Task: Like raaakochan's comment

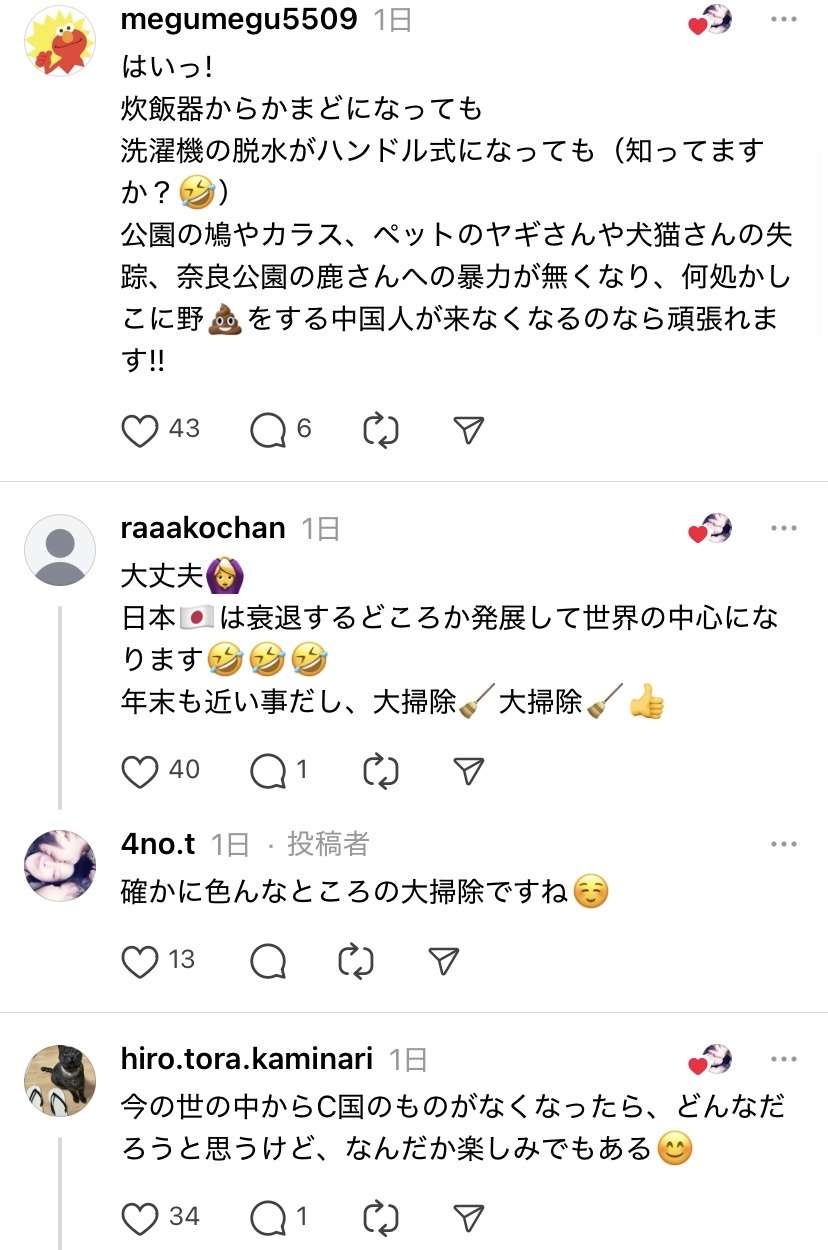Action: point(140,770)
